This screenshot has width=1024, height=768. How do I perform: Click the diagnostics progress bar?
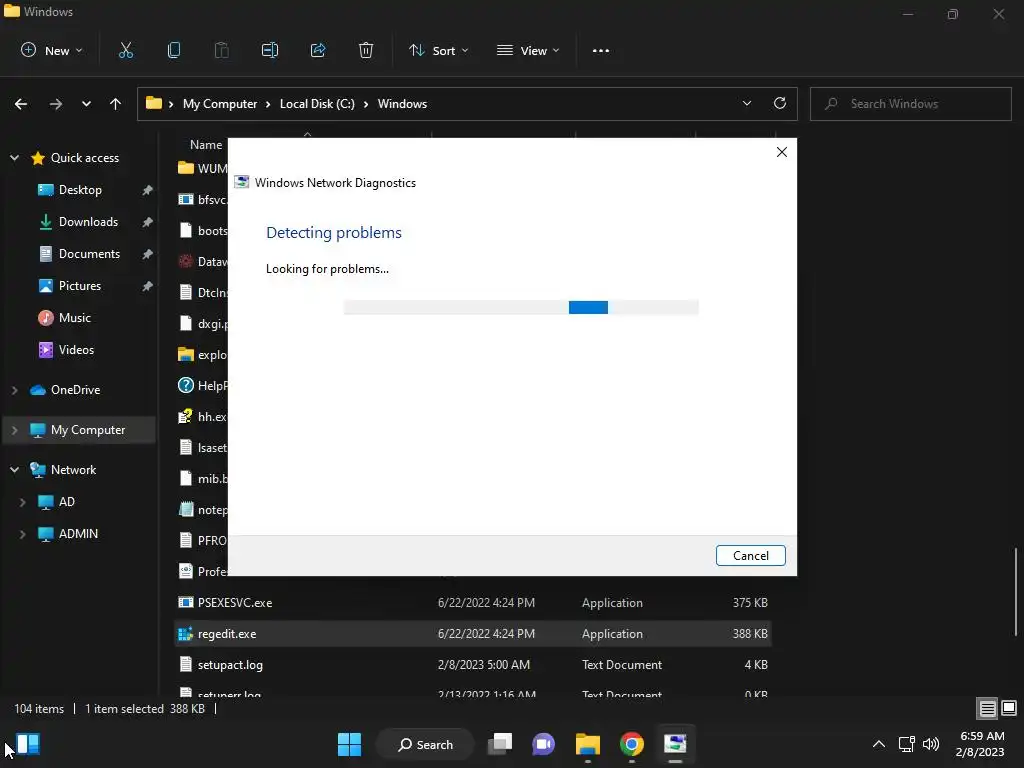520,307
